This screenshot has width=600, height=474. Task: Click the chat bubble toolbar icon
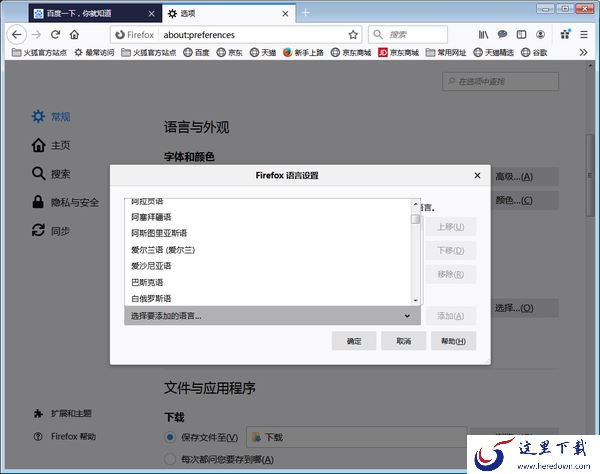[x=502, y=35]
